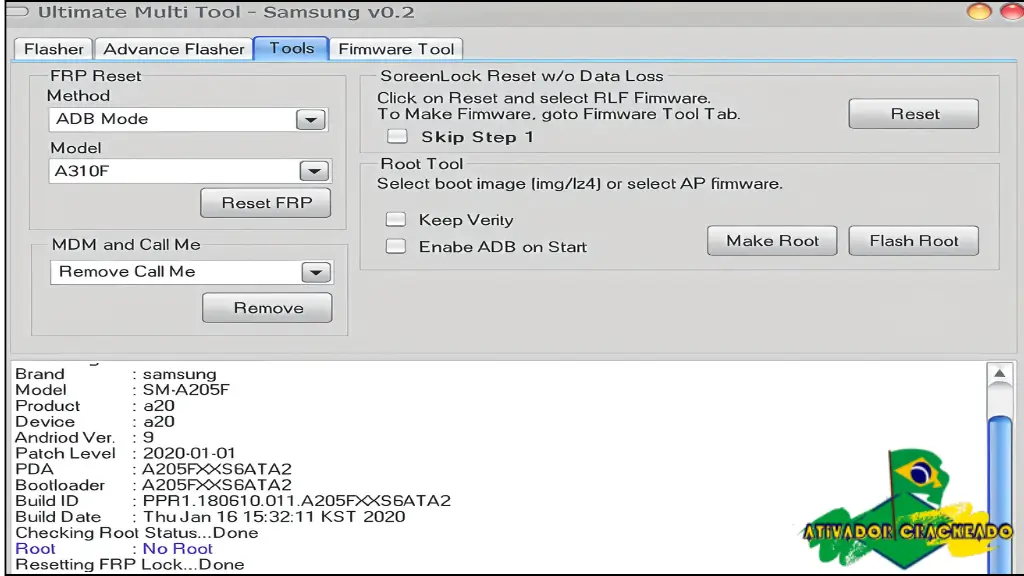Switch to the Flasher tab

coord(54,49)
